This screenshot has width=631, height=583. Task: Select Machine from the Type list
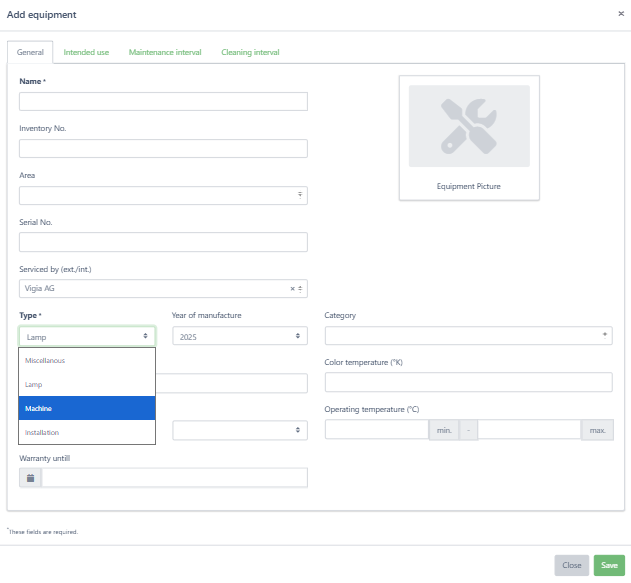87,408
